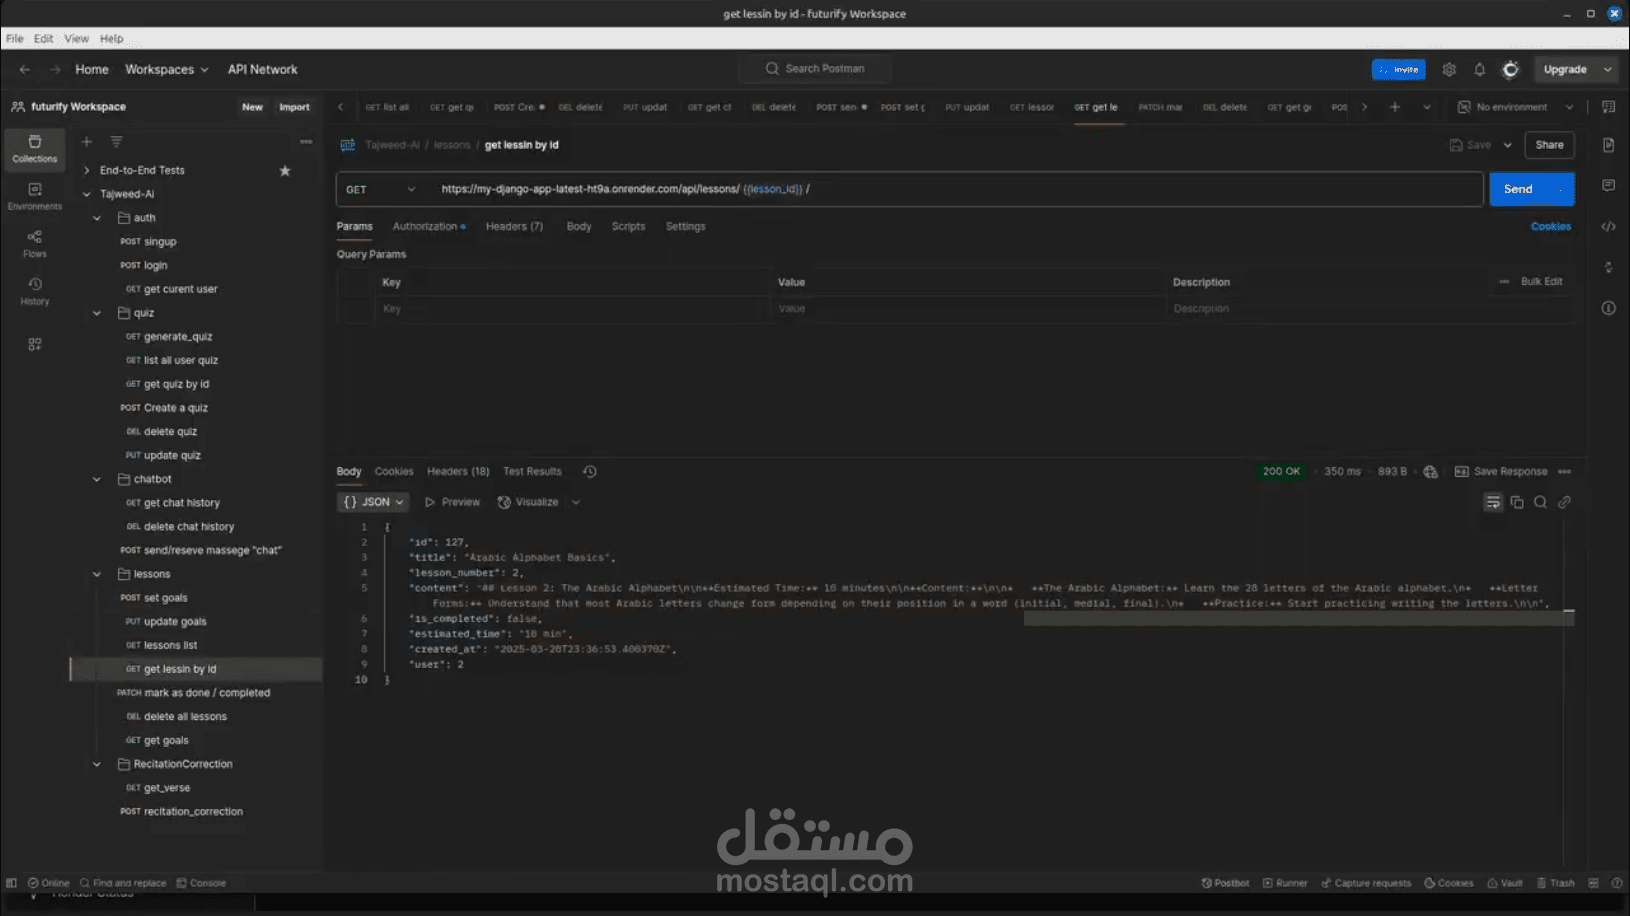Viewport: 1630px width, 916px height.
Task: Collapse the chatbot folder
Action: 97,479
